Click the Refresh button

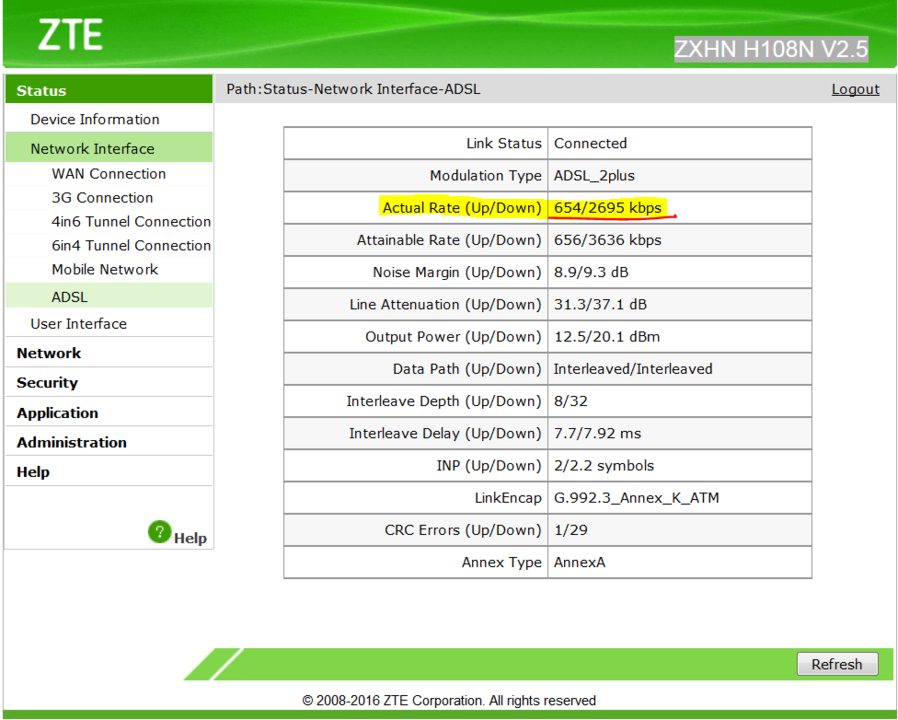point(837,664)
